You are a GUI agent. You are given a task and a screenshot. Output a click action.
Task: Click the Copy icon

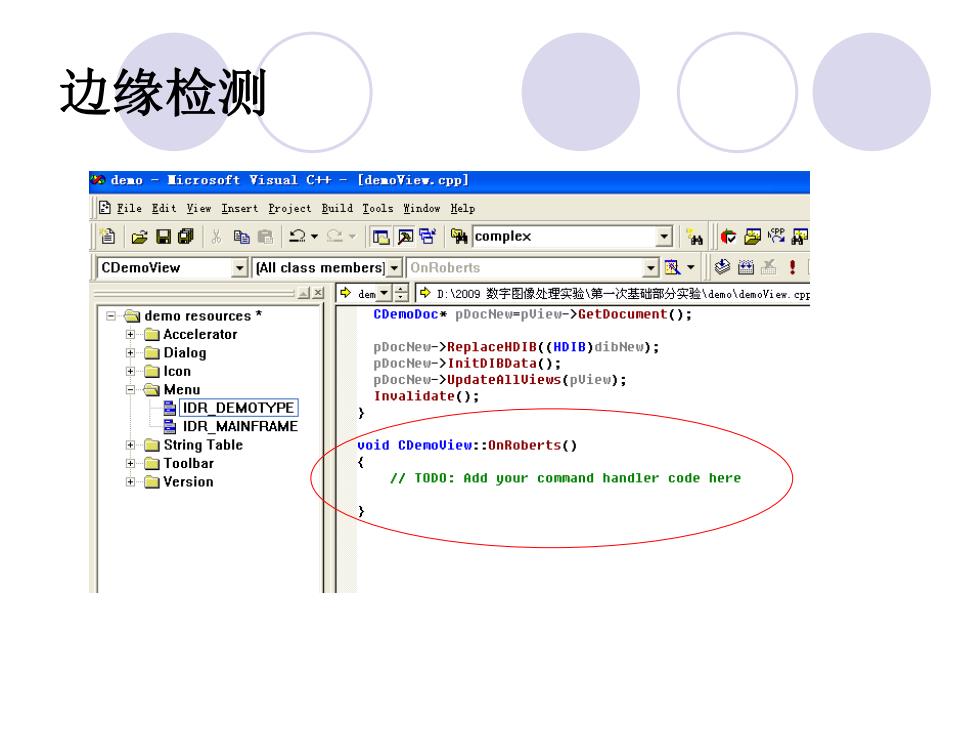[241, 236]
